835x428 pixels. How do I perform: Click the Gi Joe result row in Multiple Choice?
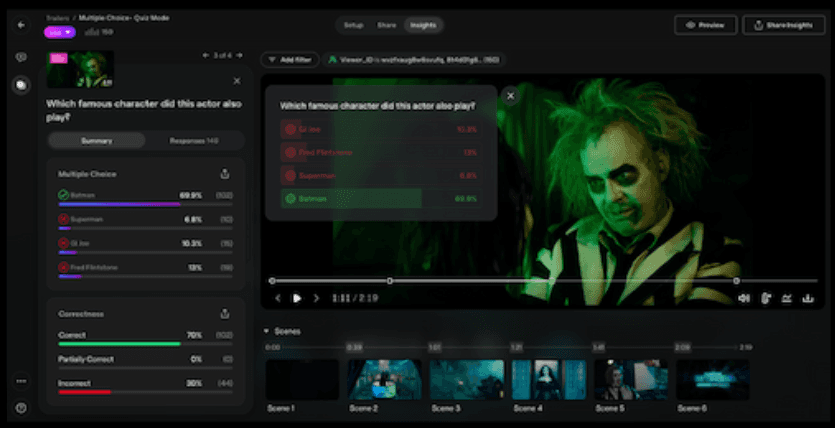click(x=145, y=245)
